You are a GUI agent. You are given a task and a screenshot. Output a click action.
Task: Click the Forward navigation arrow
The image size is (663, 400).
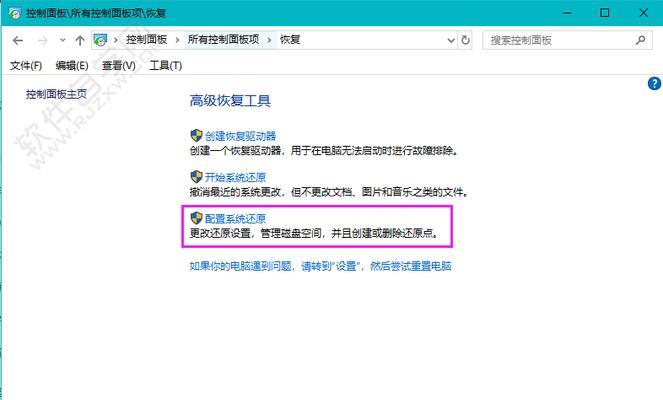click(42, 41)
